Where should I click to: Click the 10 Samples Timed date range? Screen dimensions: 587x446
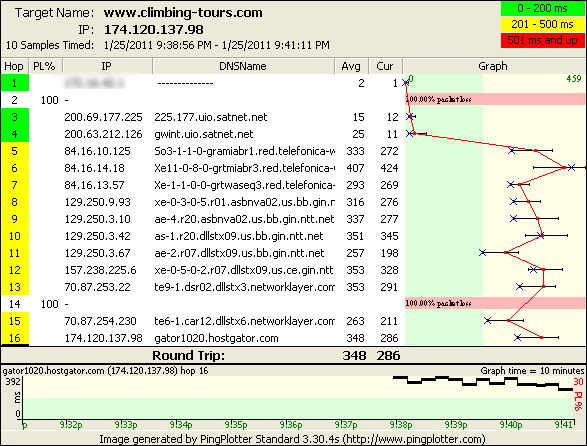pyautogui.click(x=217, y=45)
